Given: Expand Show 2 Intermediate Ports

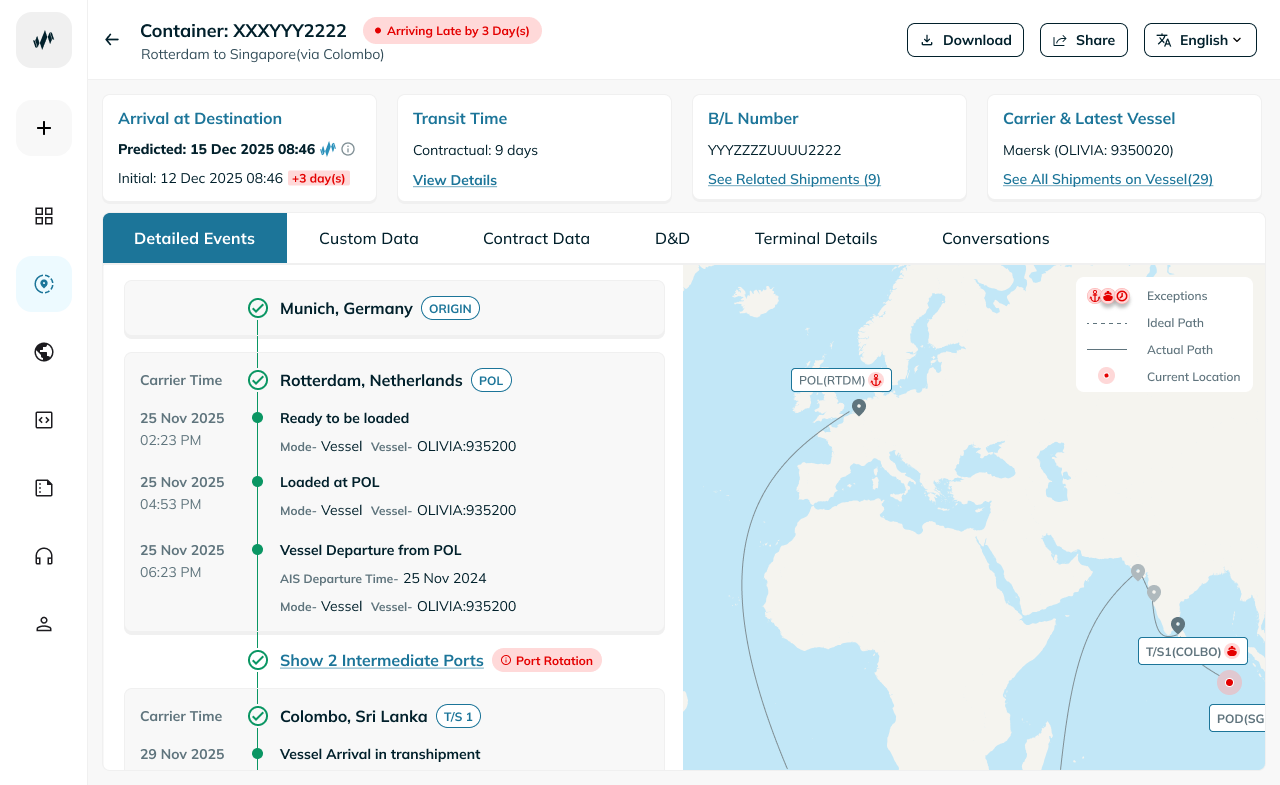Looking at the screenshot, I should point(382,660).
